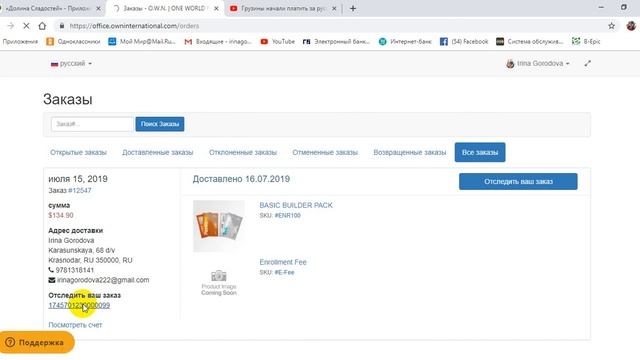Click the Отследить ваш заказ button
The image size is (640, 360).
click(518, 182)
